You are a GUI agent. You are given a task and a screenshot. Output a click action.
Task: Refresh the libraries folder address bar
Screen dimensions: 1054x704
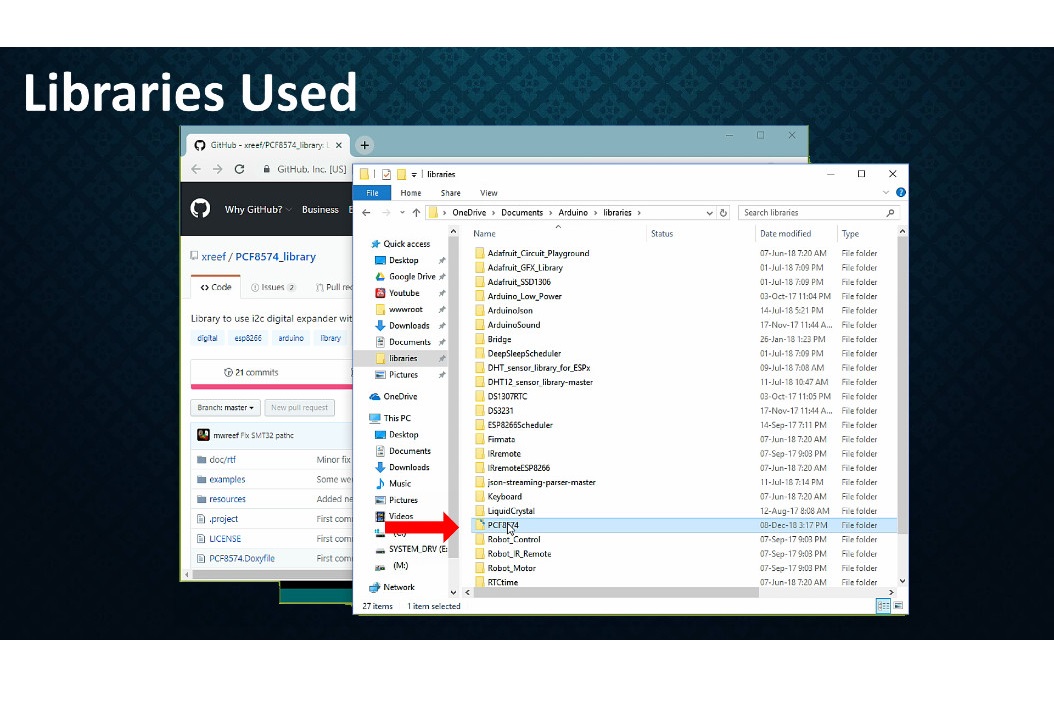(723, 212)
